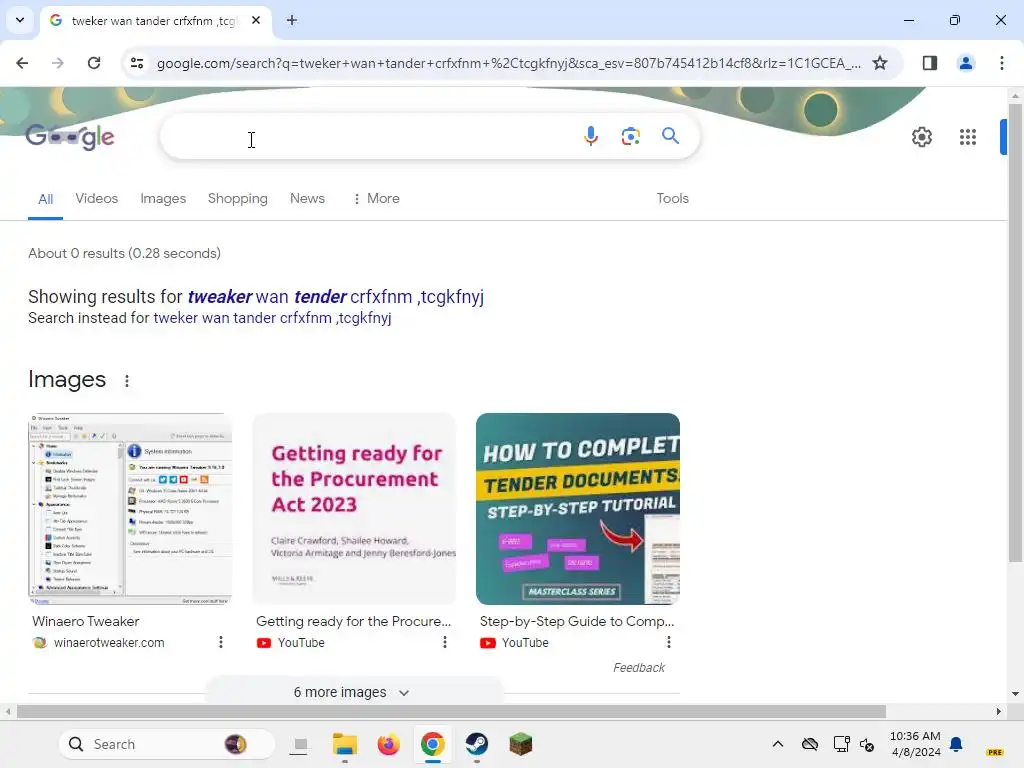Open the Google apps grid
This screenshot has height=768, width=1024.
coord(967,137)
